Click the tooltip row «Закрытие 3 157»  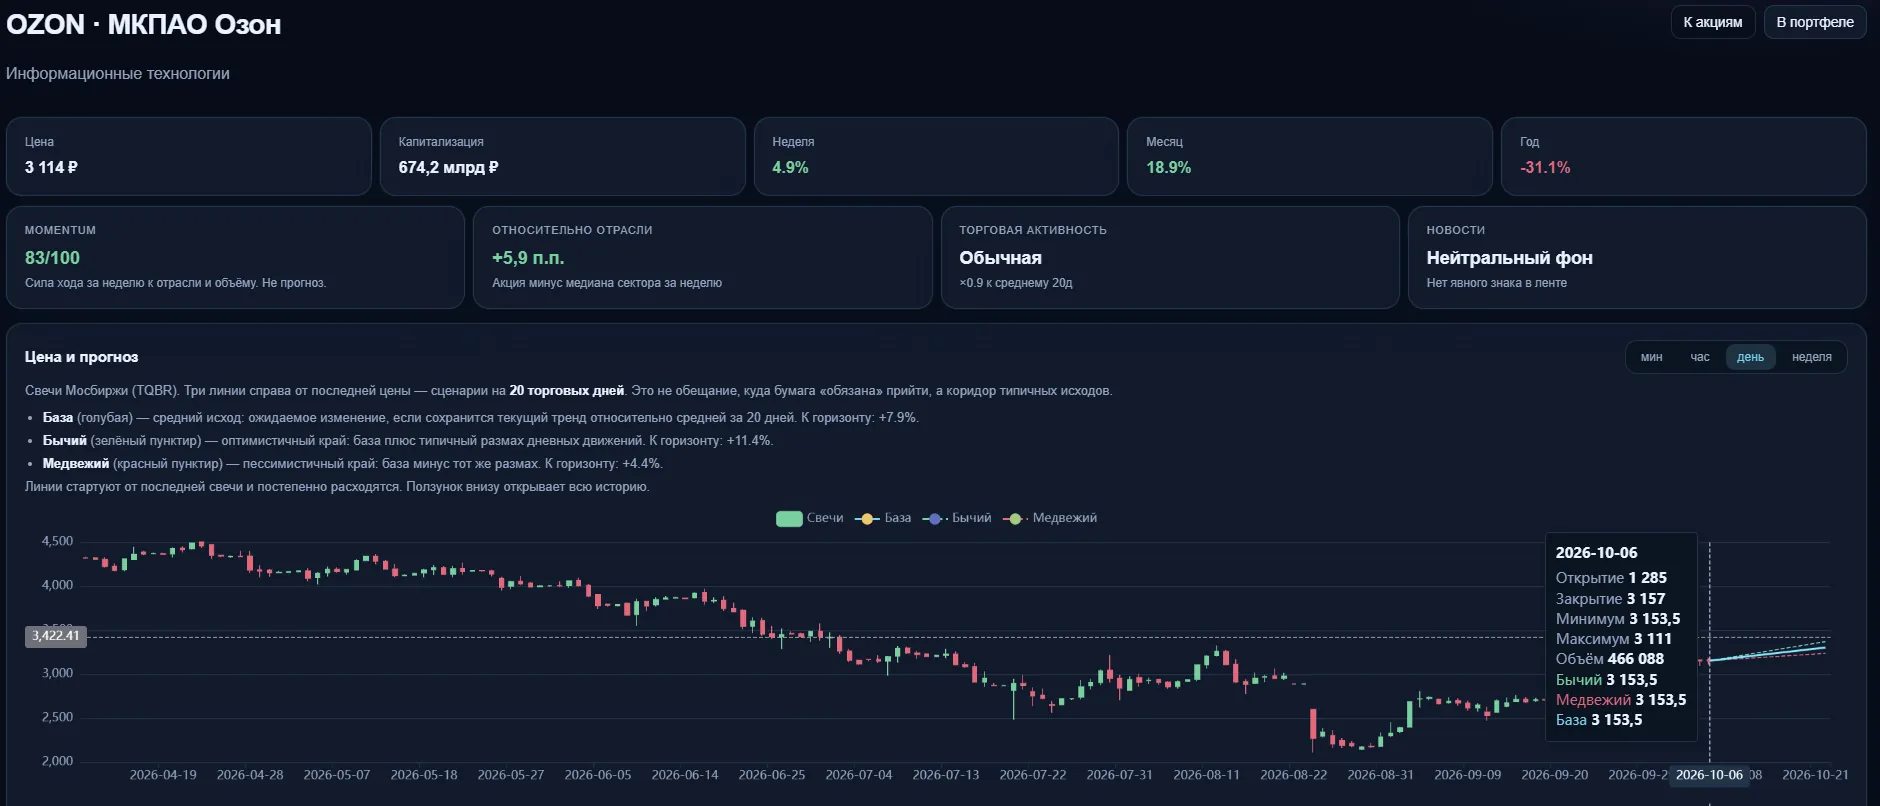click(x=1610, y=599)
